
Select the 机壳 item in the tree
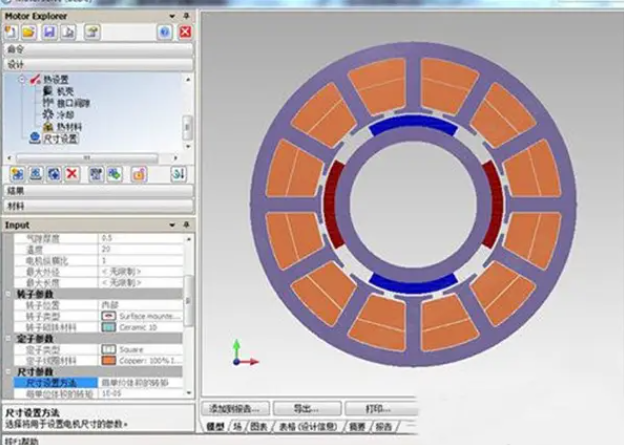coord(64,91)
